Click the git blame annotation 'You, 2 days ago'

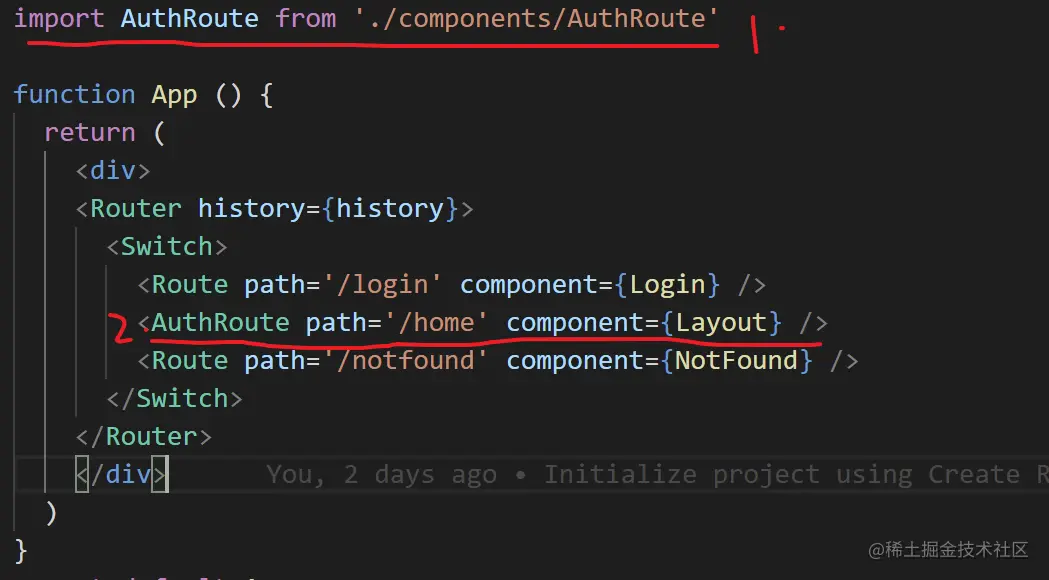click(381, 474)
